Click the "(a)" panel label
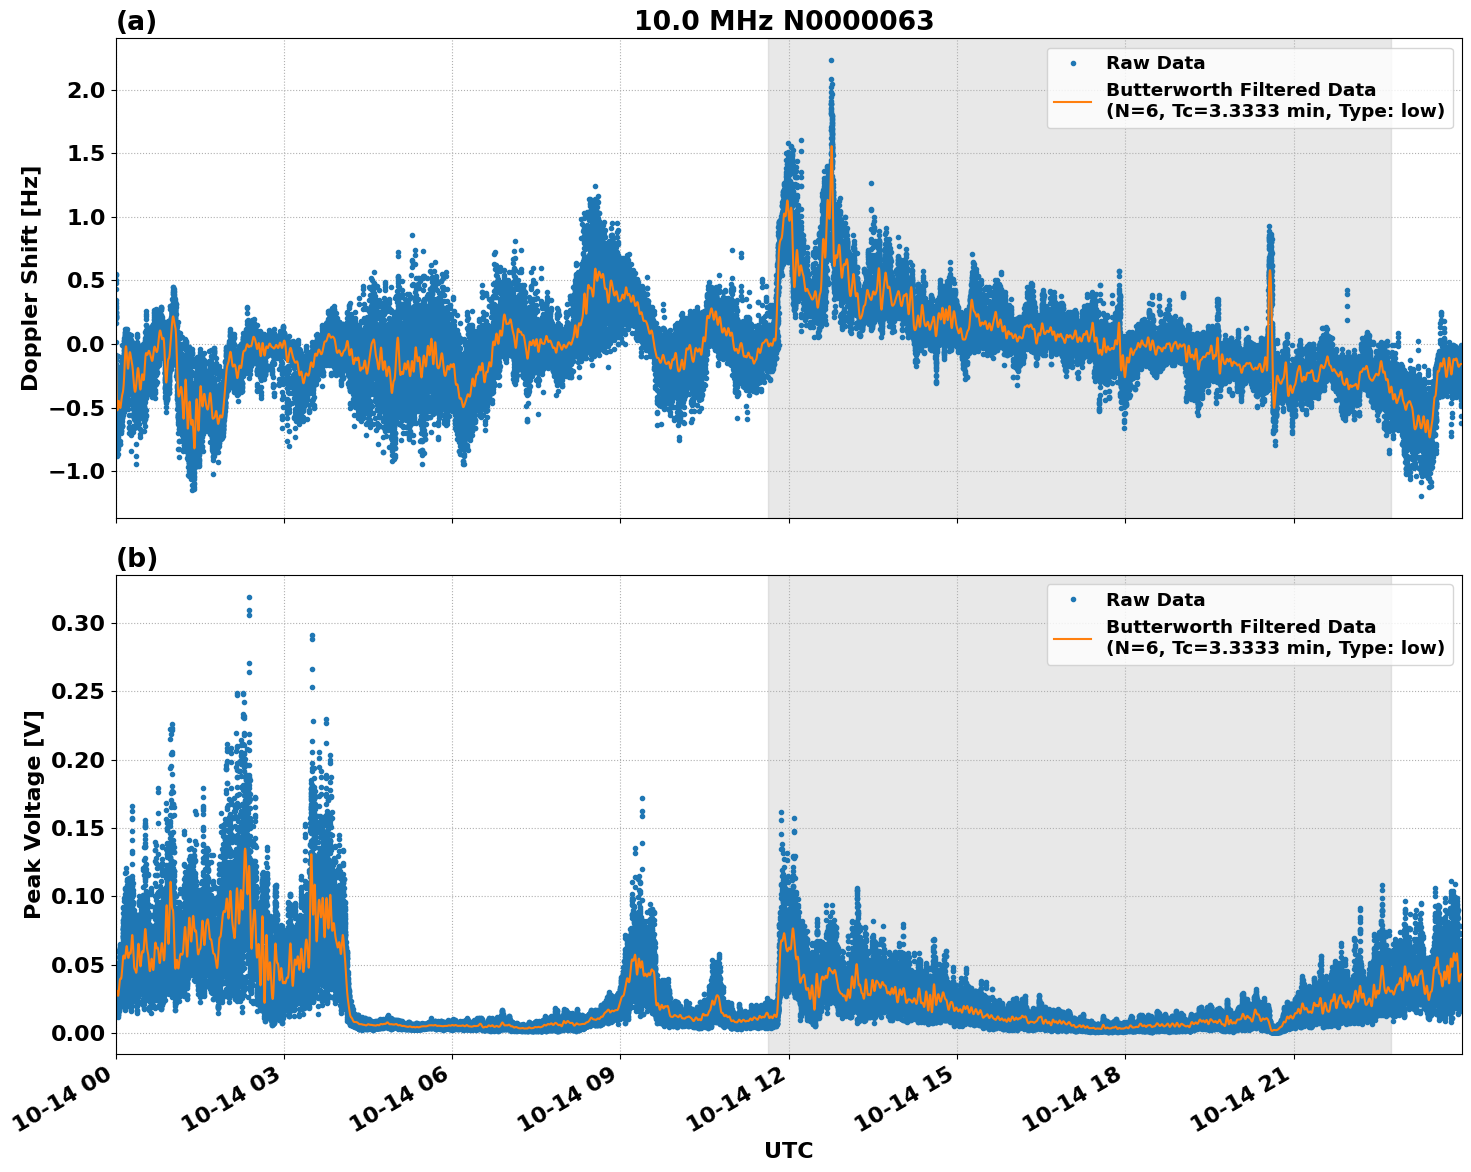Screen dimensions: 1471x1172 [x=136, y=21]
